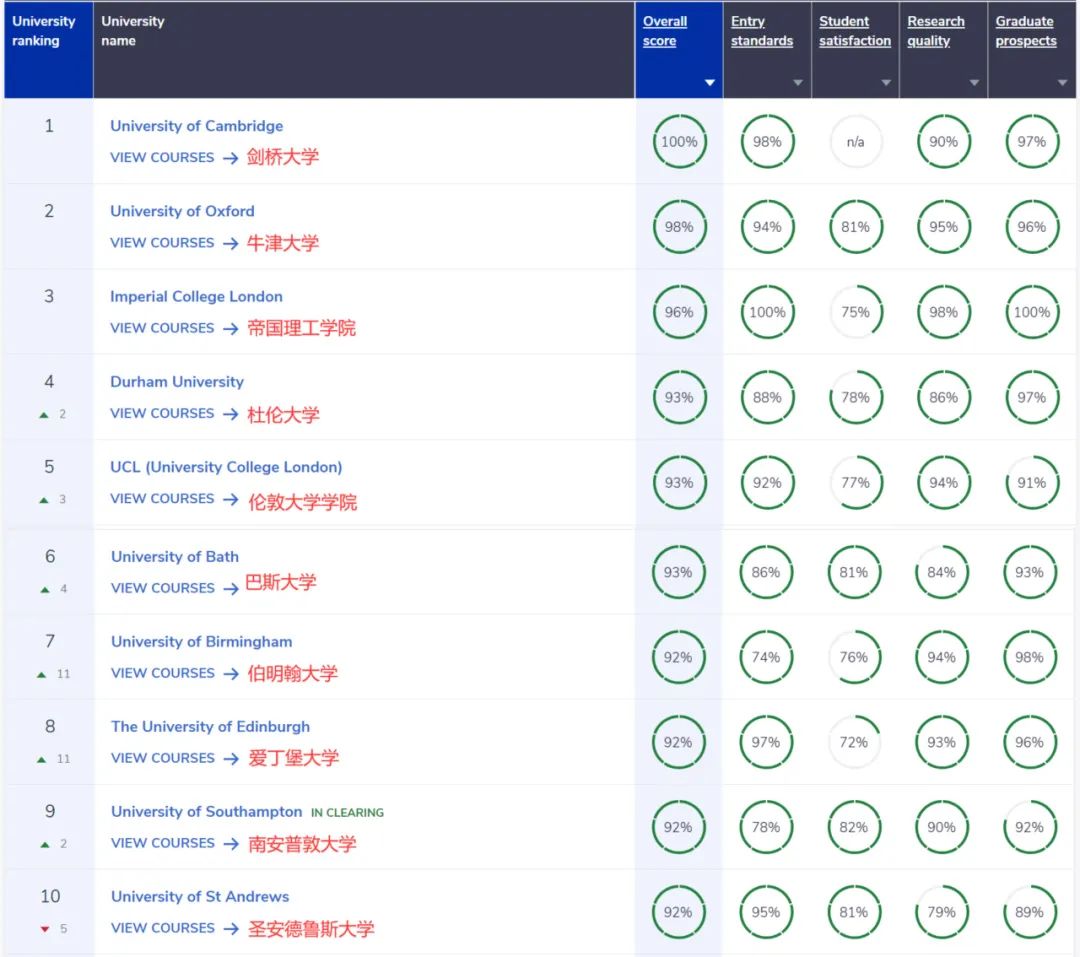Open the University of Oxford link
The height and width of the screenshot is (957, 1080).
point(183,212)
